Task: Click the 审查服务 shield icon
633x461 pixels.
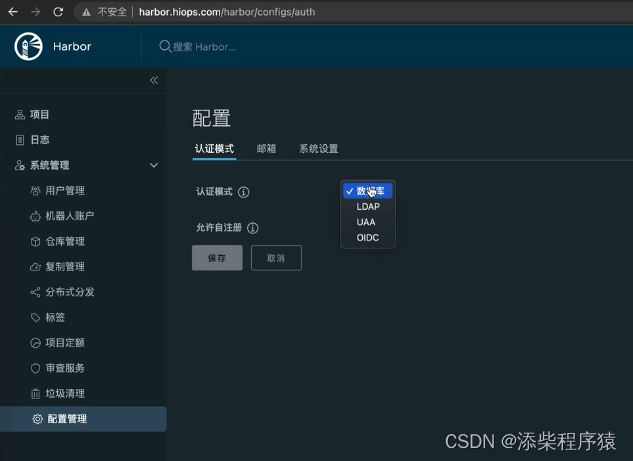Action: click(36, 368)
